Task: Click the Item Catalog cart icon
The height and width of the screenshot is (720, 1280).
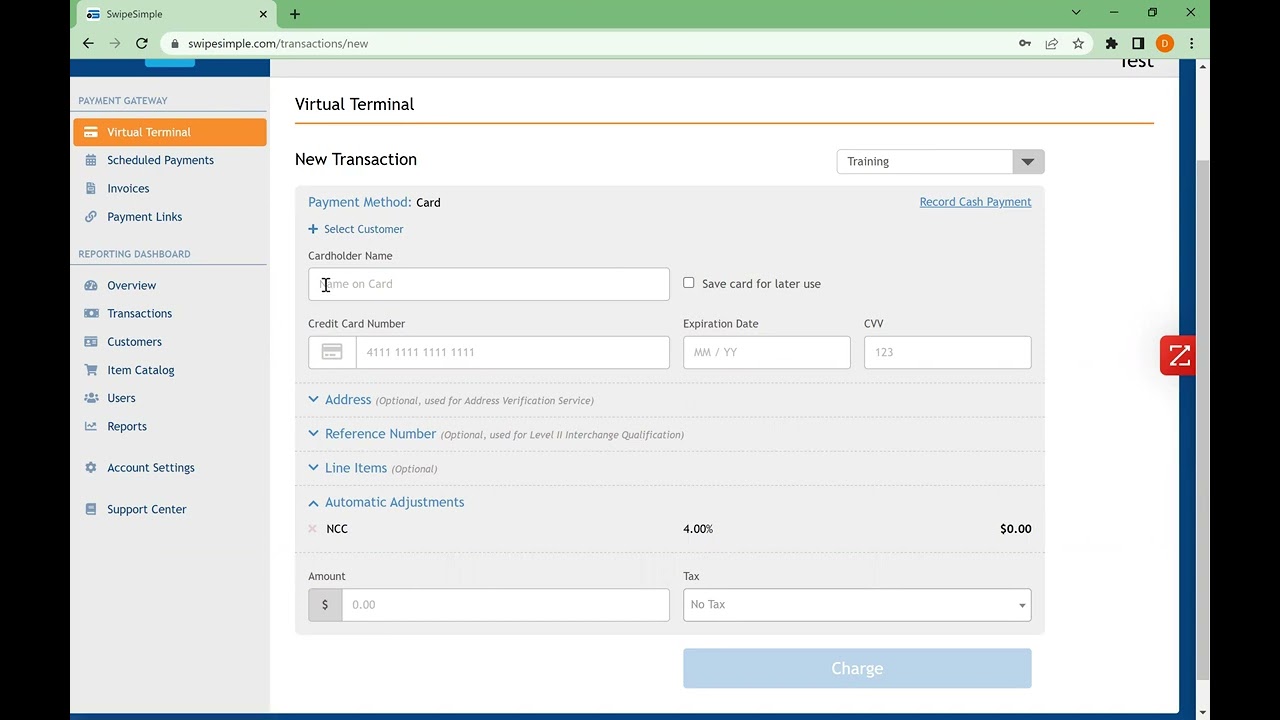Action: click(91, 369)
